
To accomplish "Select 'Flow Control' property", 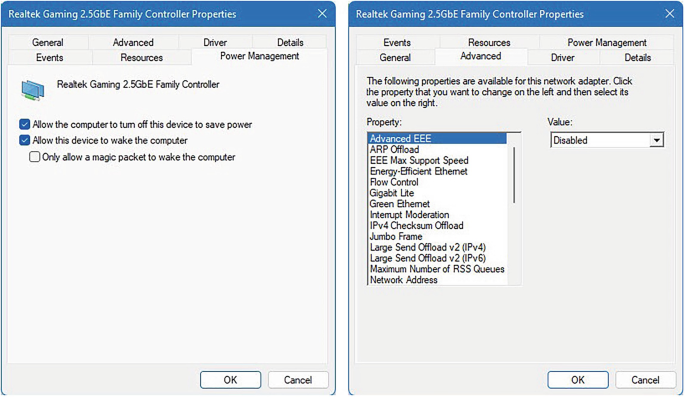I will point(437,182).
